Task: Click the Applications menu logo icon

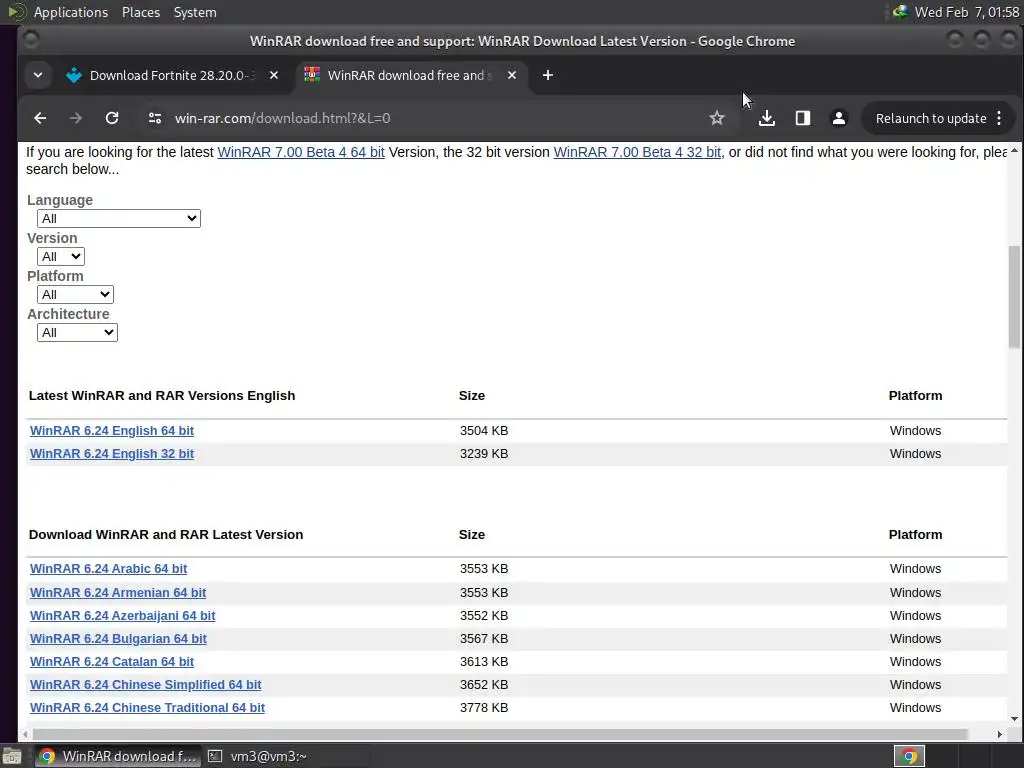Action: tap(16, 12)
